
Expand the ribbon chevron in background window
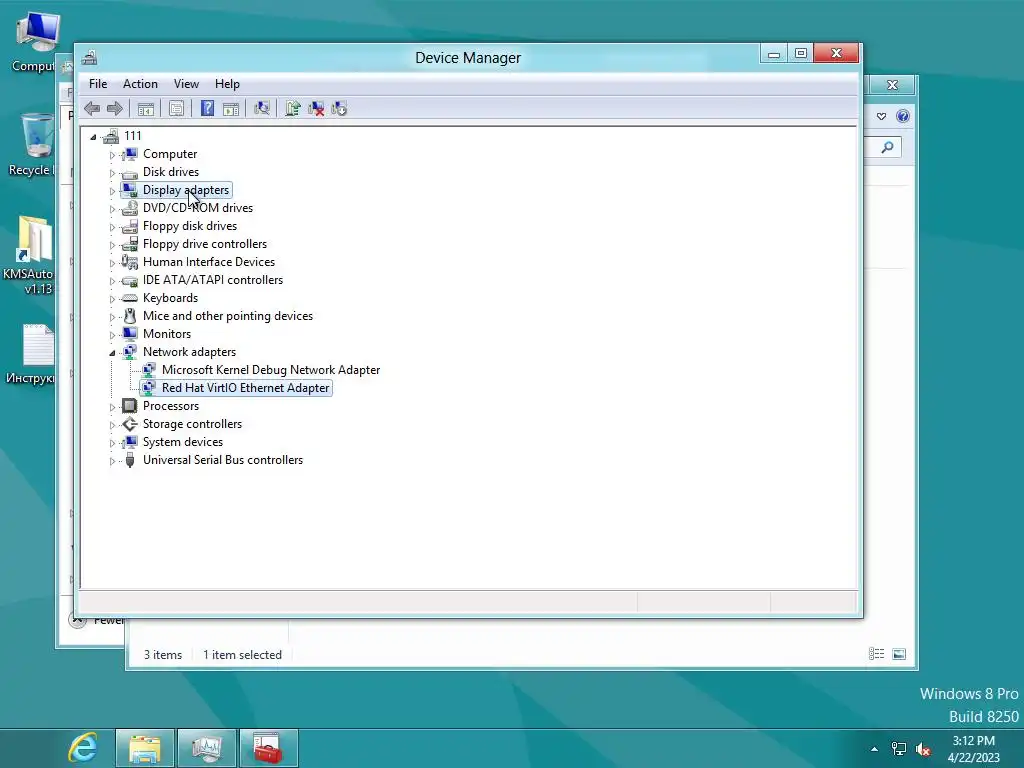(x=882, y=116)
